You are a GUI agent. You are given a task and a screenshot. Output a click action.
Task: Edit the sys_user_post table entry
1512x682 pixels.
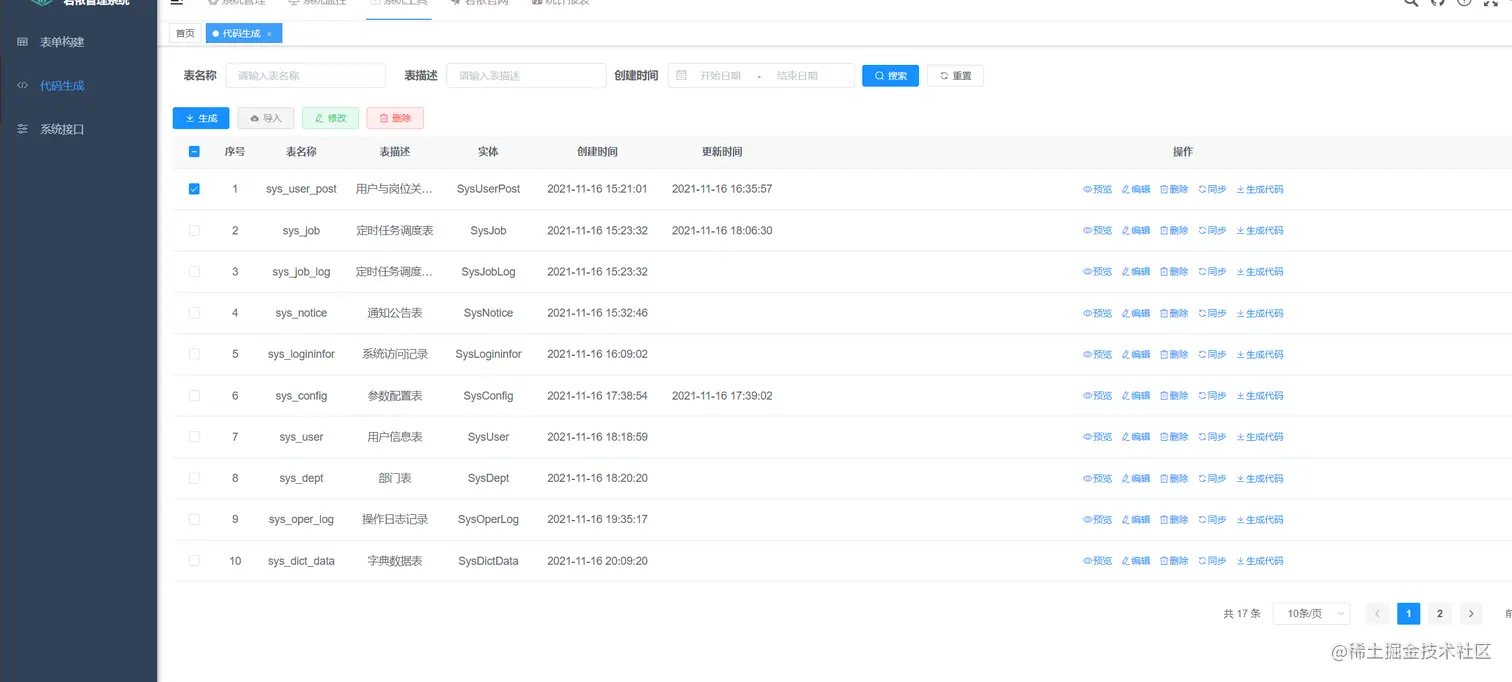coord(1136,189)
